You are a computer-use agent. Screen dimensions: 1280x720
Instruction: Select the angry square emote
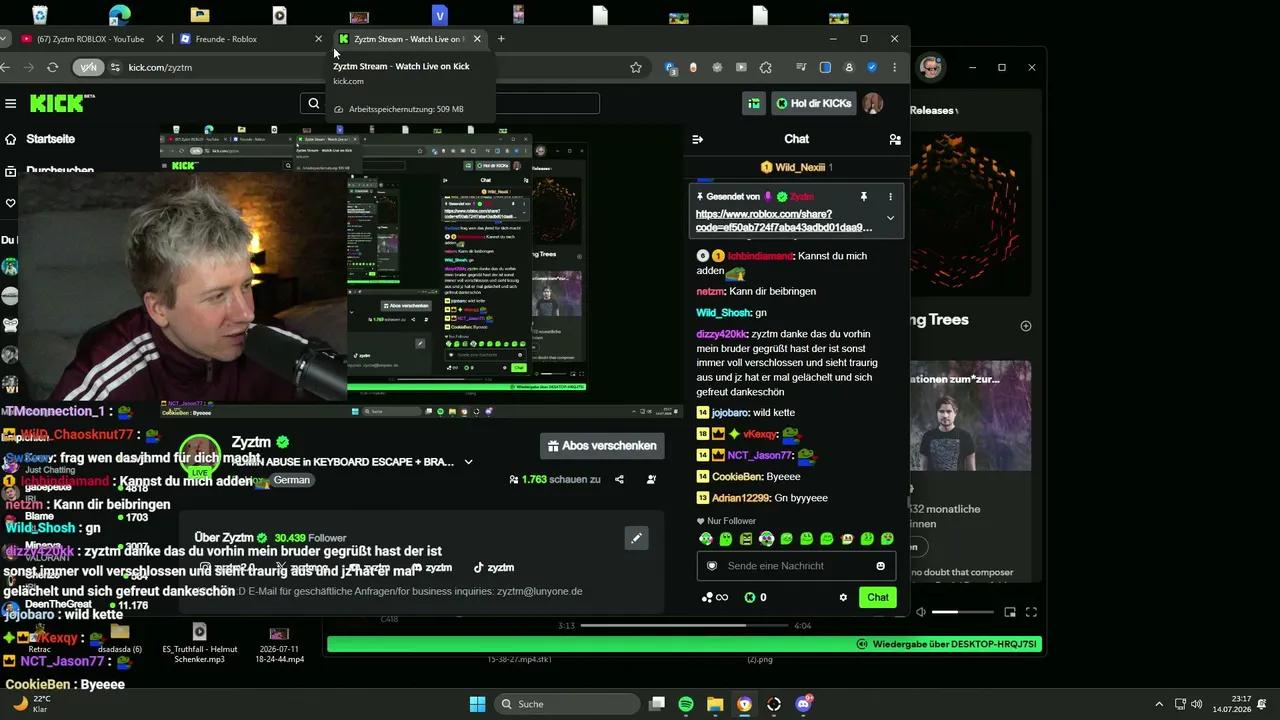[x=746, y=539]
